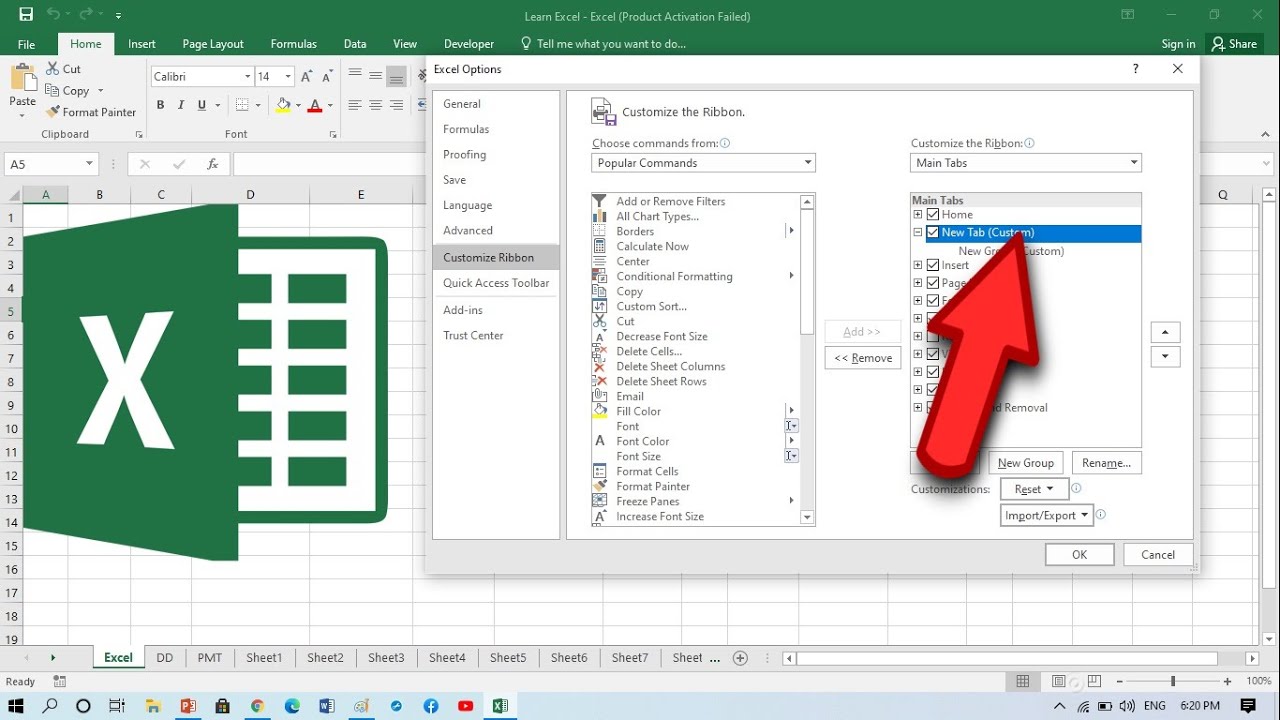The width and height of the screenshot is (1280, 720).
Task: Open the Choose commands from dropdown
Action: click(703, 163)
